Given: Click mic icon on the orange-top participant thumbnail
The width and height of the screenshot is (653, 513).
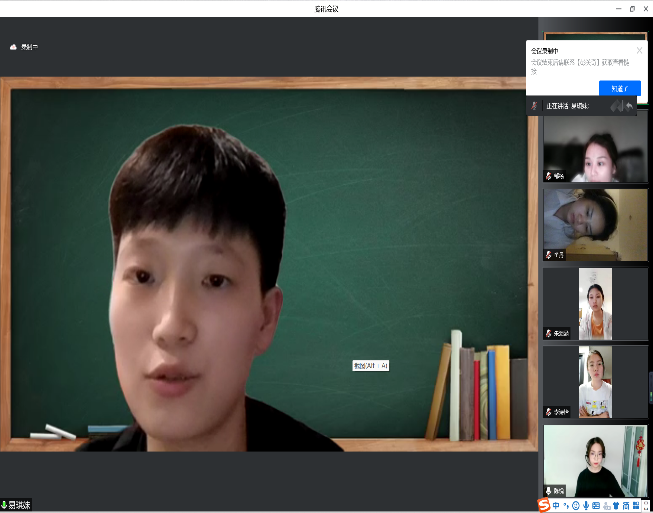Looking at the screenshot, I should 549,333.
